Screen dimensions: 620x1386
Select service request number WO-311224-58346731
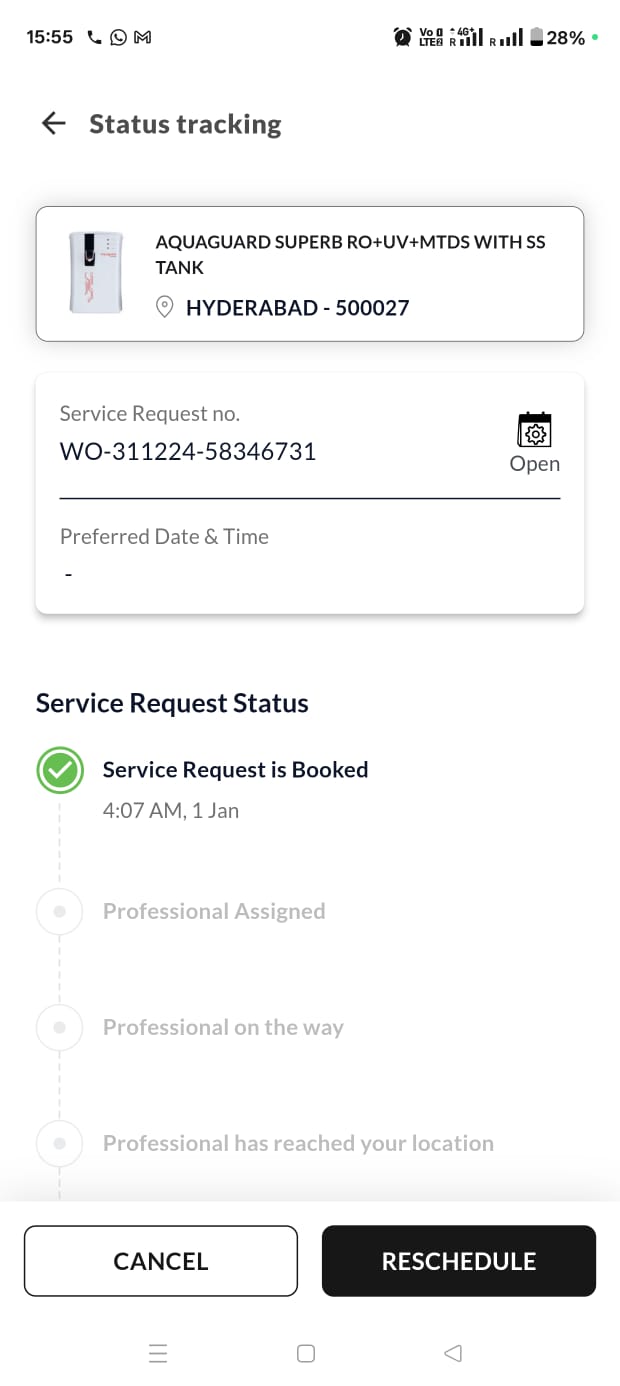click(188, 451)
